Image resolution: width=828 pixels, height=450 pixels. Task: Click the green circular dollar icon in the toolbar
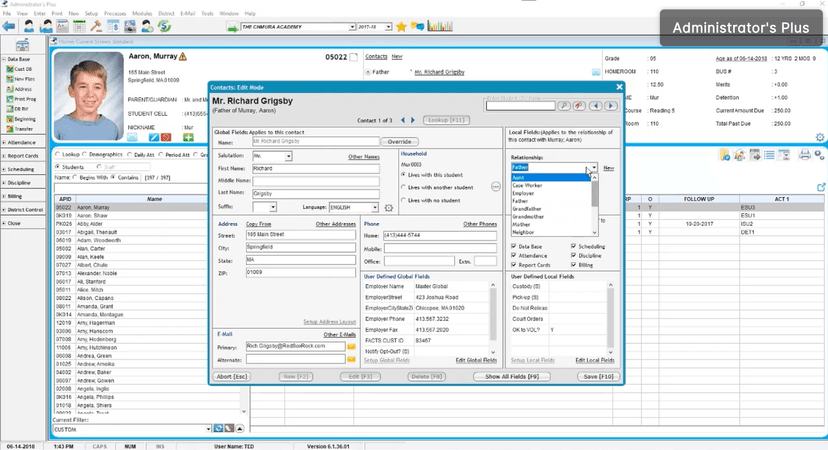pos(164,26)
